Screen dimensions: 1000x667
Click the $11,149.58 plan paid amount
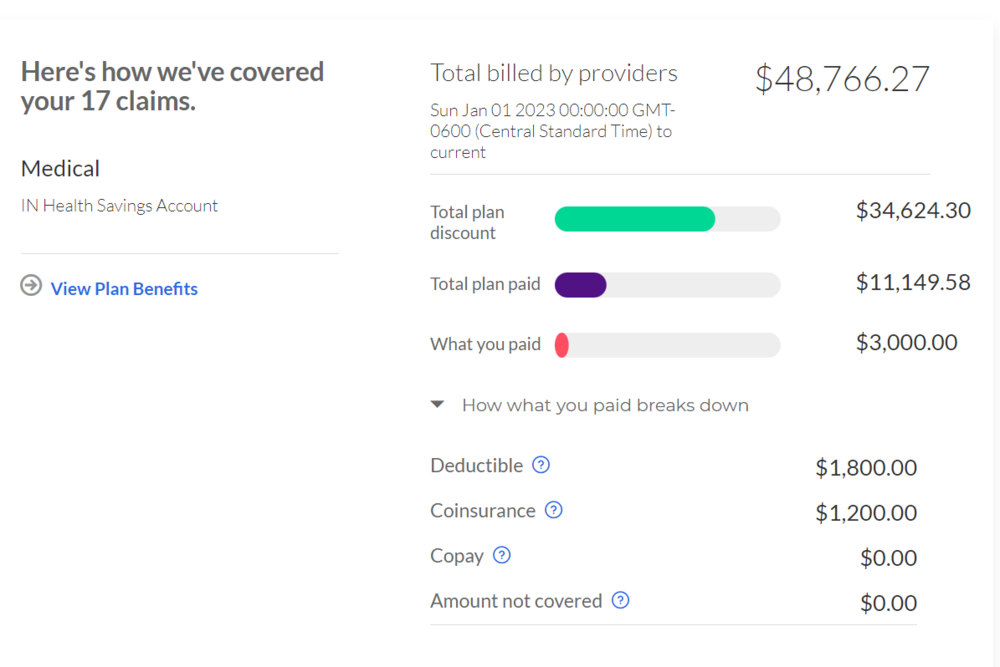[x=913, y=282]
